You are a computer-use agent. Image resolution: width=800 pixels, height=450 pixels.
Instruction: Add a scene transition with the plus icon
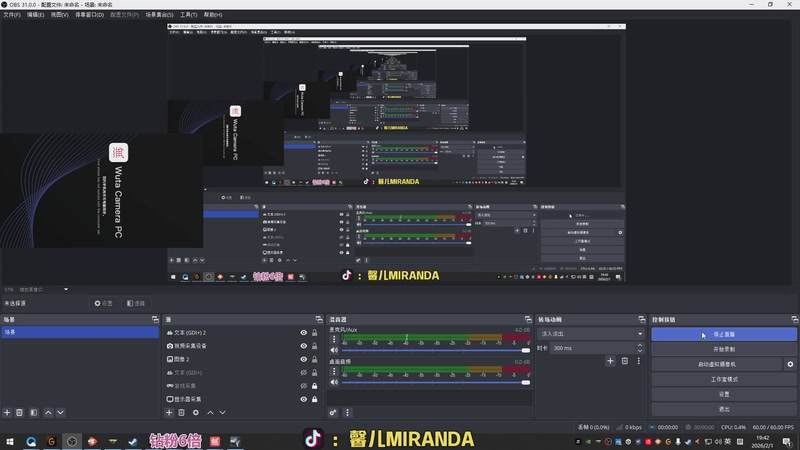click(610, 361)
